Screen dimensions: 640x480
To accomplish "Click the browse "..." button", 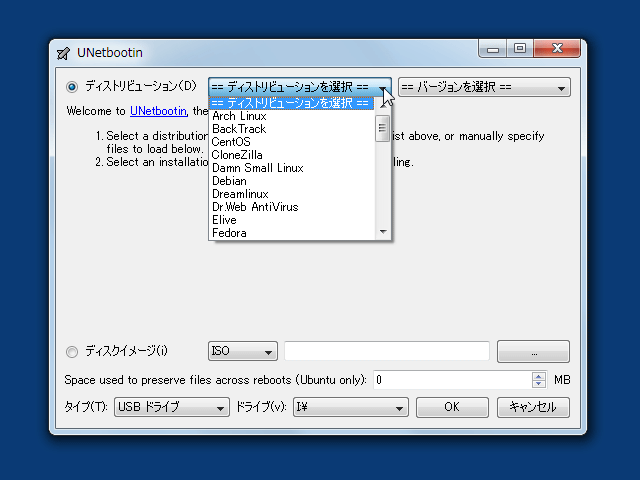I will [533, 351].
